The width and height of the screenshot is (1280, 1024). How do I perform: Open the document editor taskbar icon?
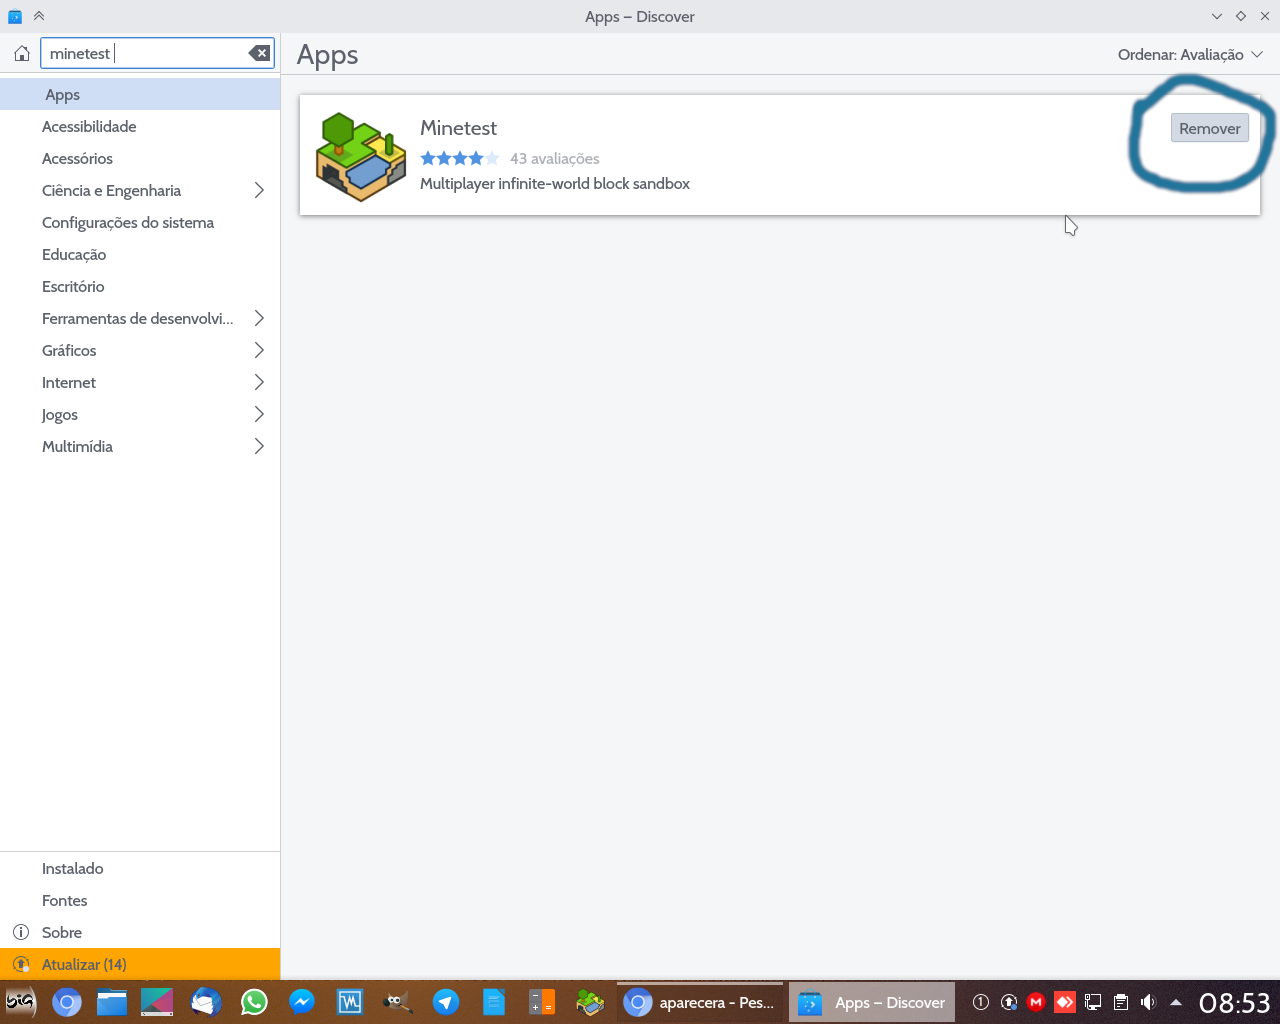coord(494,1002)
